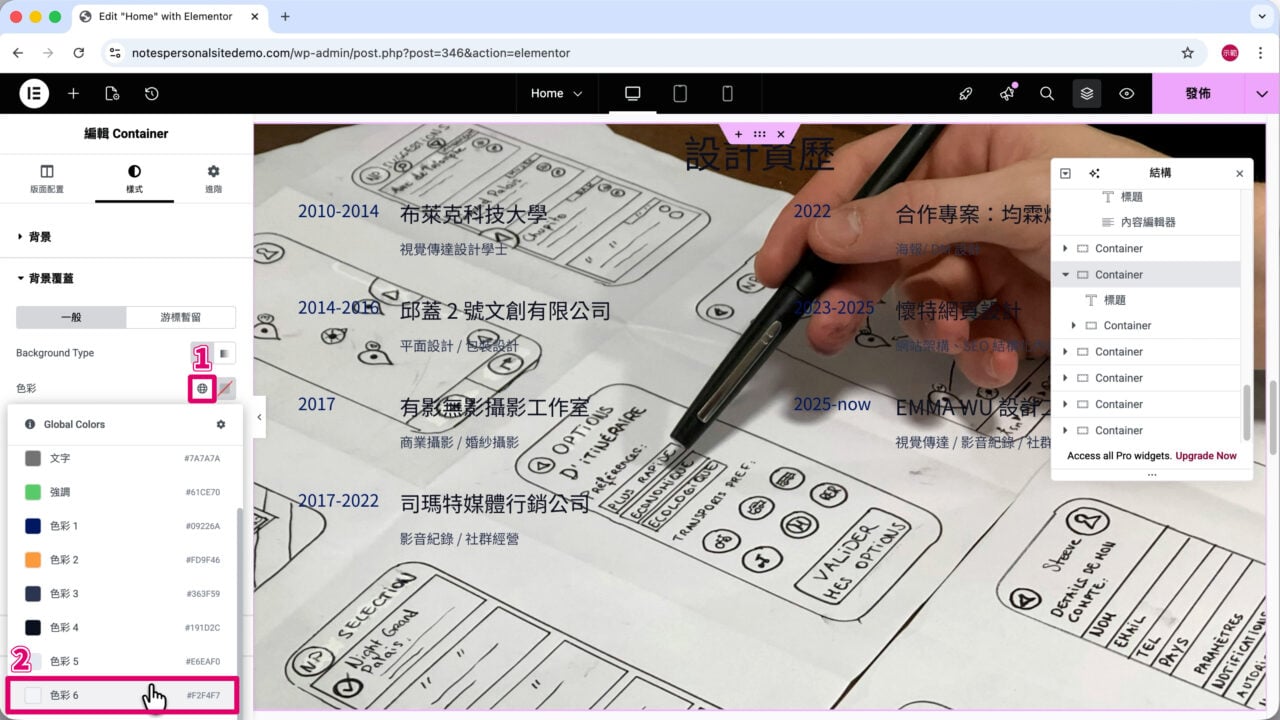Switch to the 版面配置 tab

pos(47,178)
